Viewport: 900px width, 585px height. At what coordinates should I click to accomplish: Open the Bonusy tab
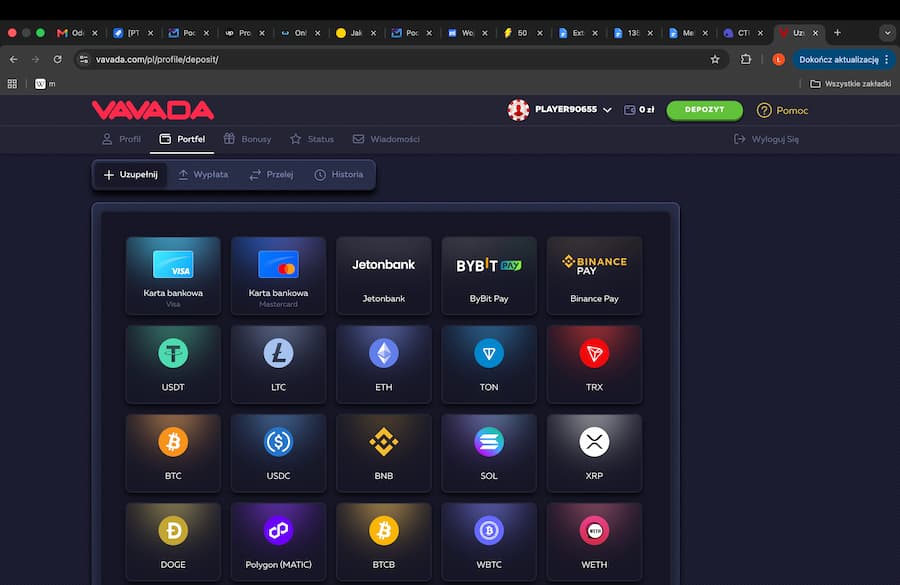tap(247, 139)
